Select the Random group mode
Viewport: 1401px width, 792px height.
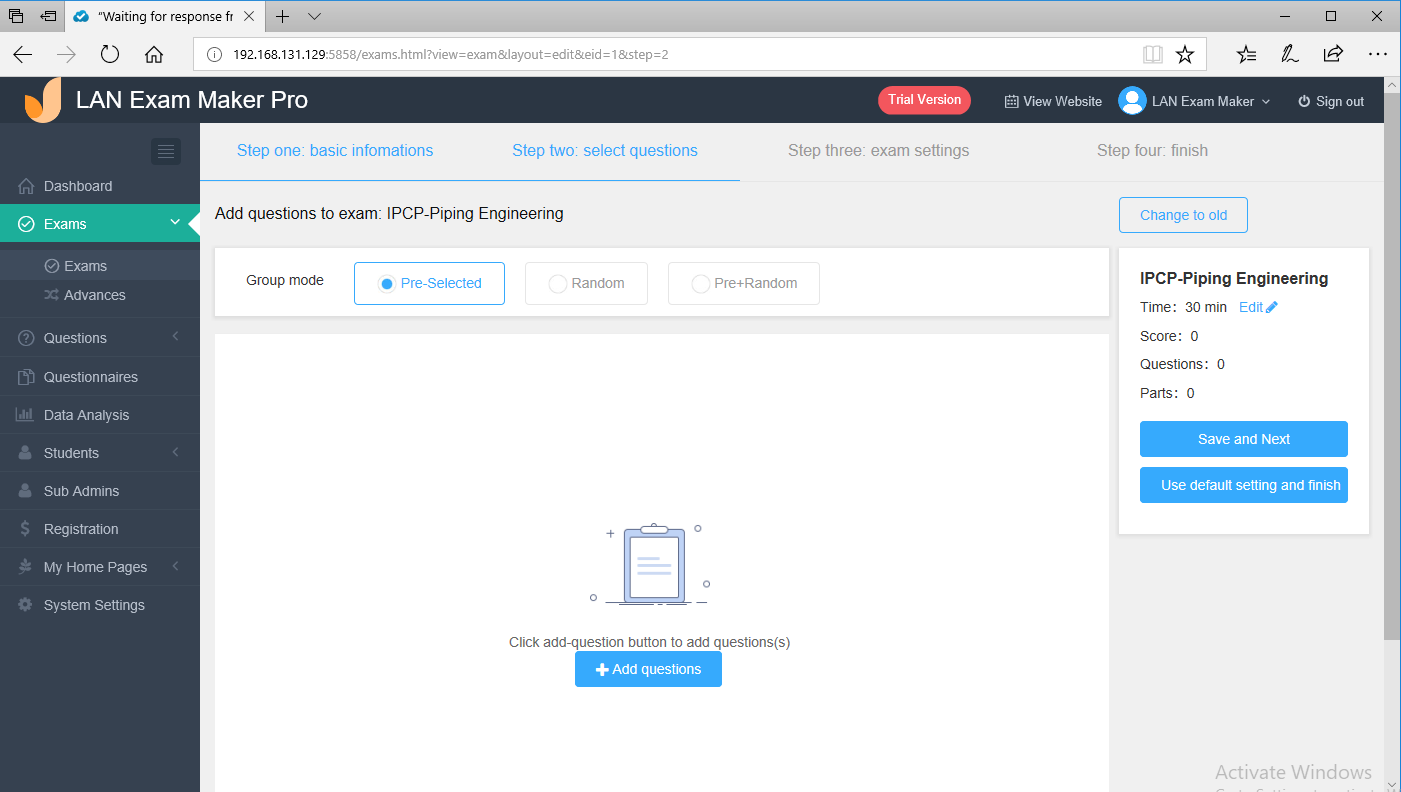[586, 283]
